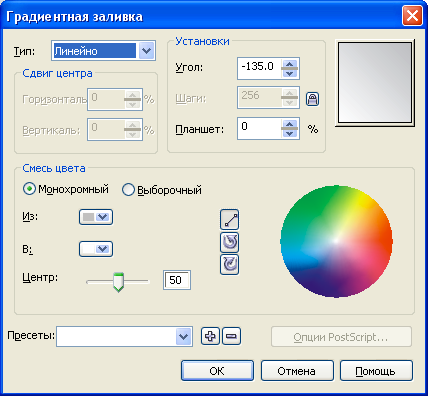Decrease the Угол value with down arrow
This screenshot has height=396, width=428.
pyautogui.click(x=290, y=73)
